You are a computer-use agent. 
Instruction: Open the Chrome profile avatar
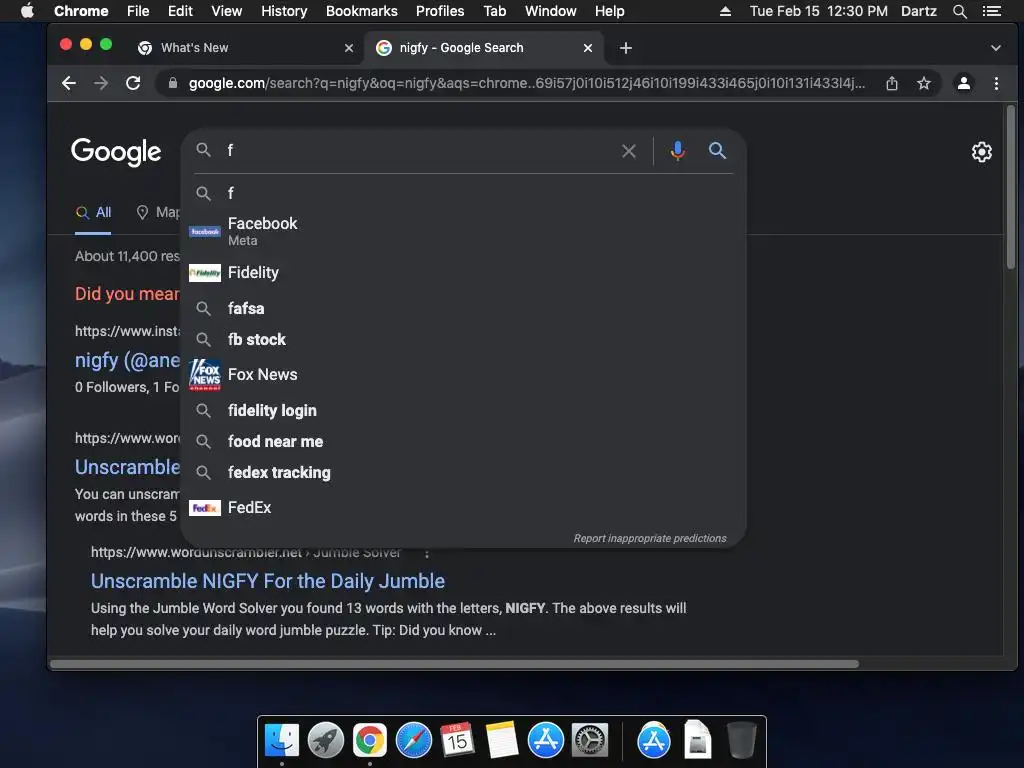coord(963,83)
